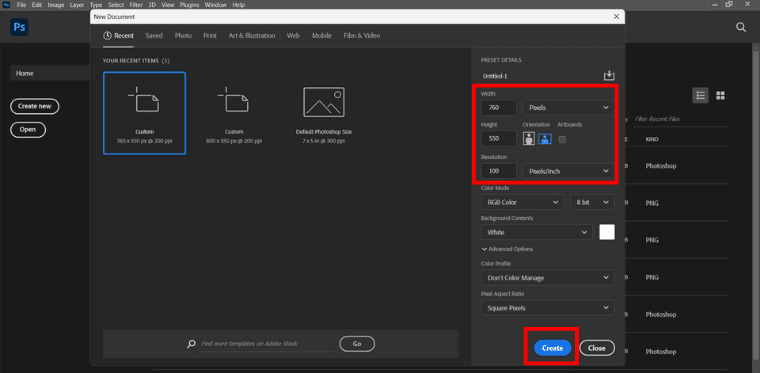Open the Type menu
The width and height of the screenshot is (760, 373).
pos(96,5)
